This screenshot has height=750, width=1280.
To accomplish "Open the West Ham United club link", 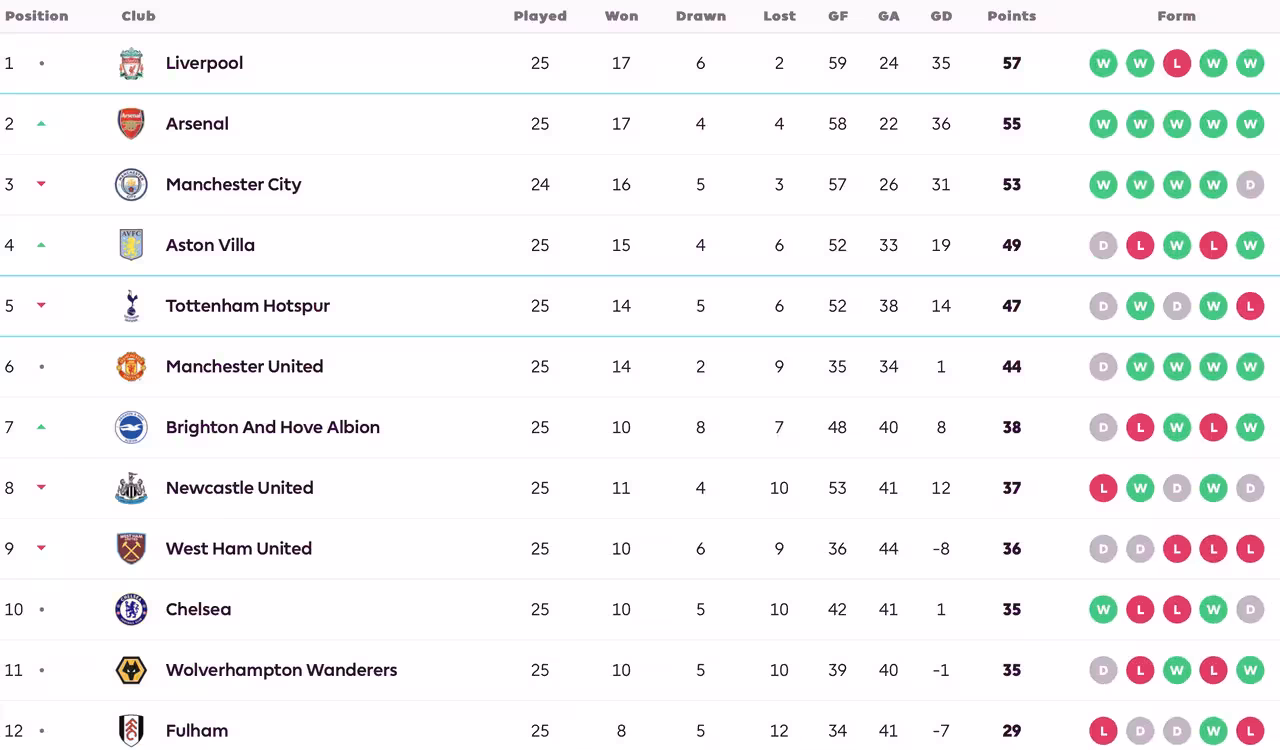I will pos(239,548).
